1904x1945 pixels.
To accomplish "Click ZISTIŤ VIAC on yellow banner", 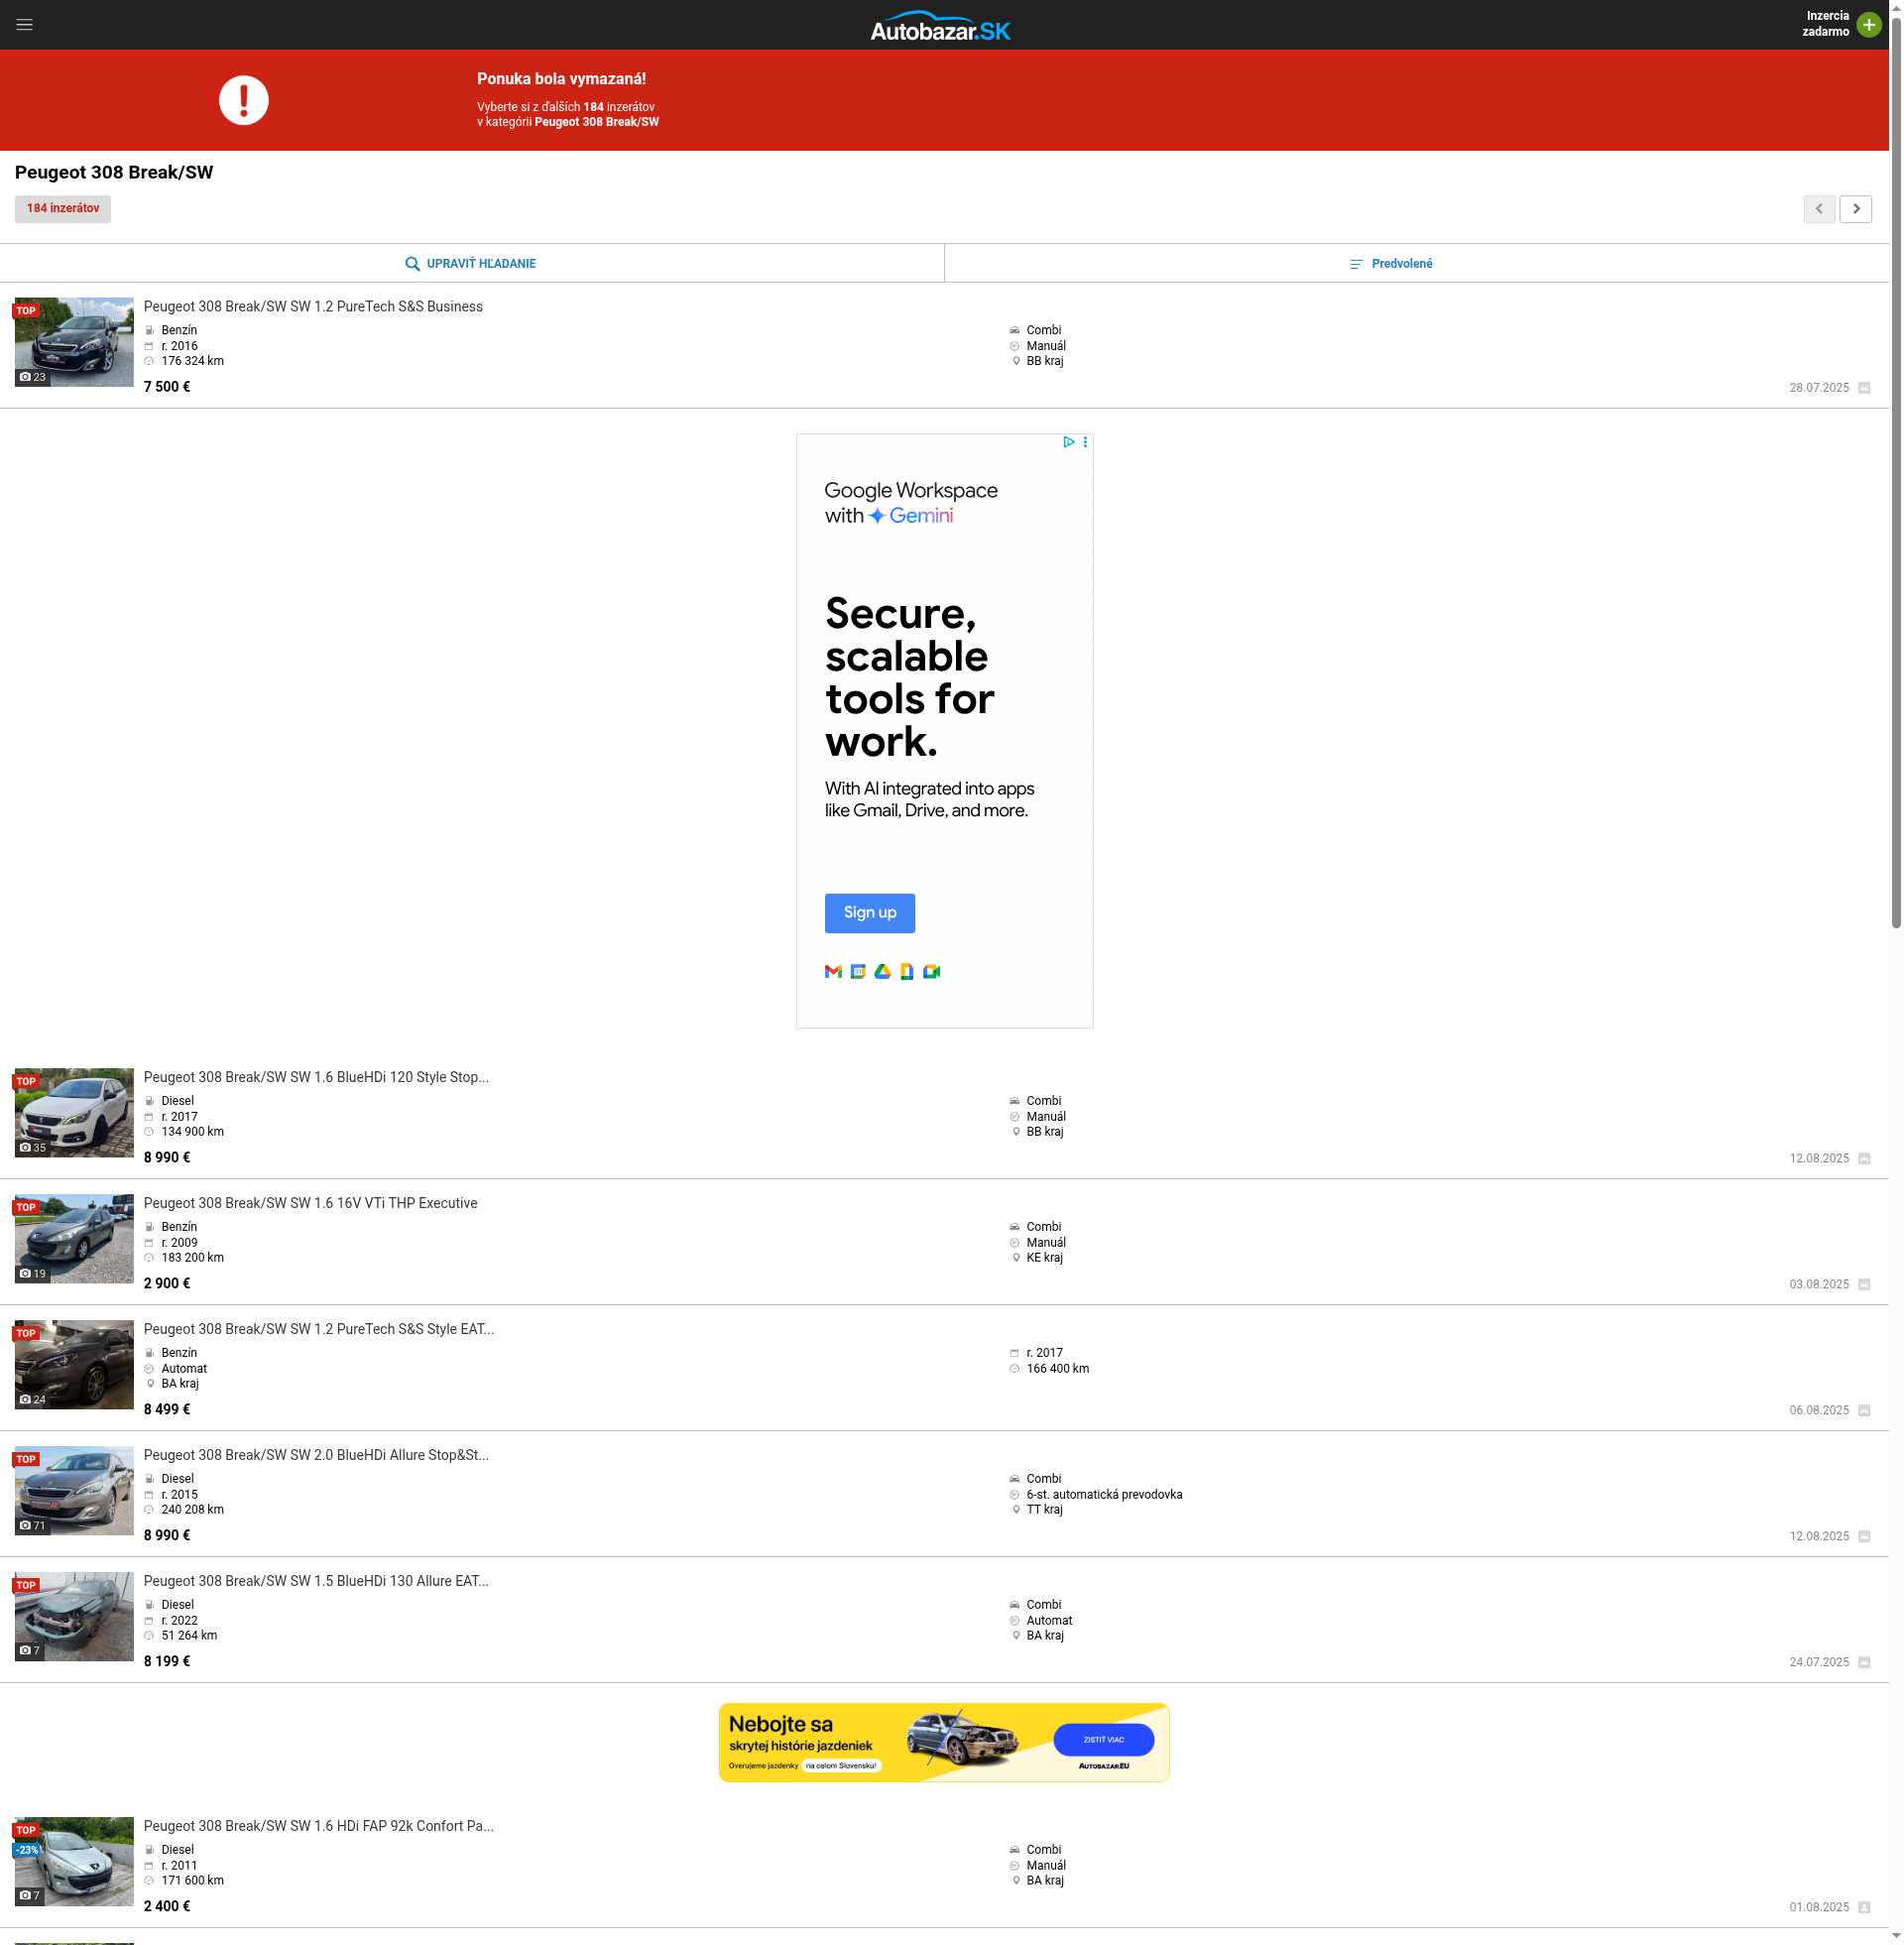I will (x=1103, y=1740).
